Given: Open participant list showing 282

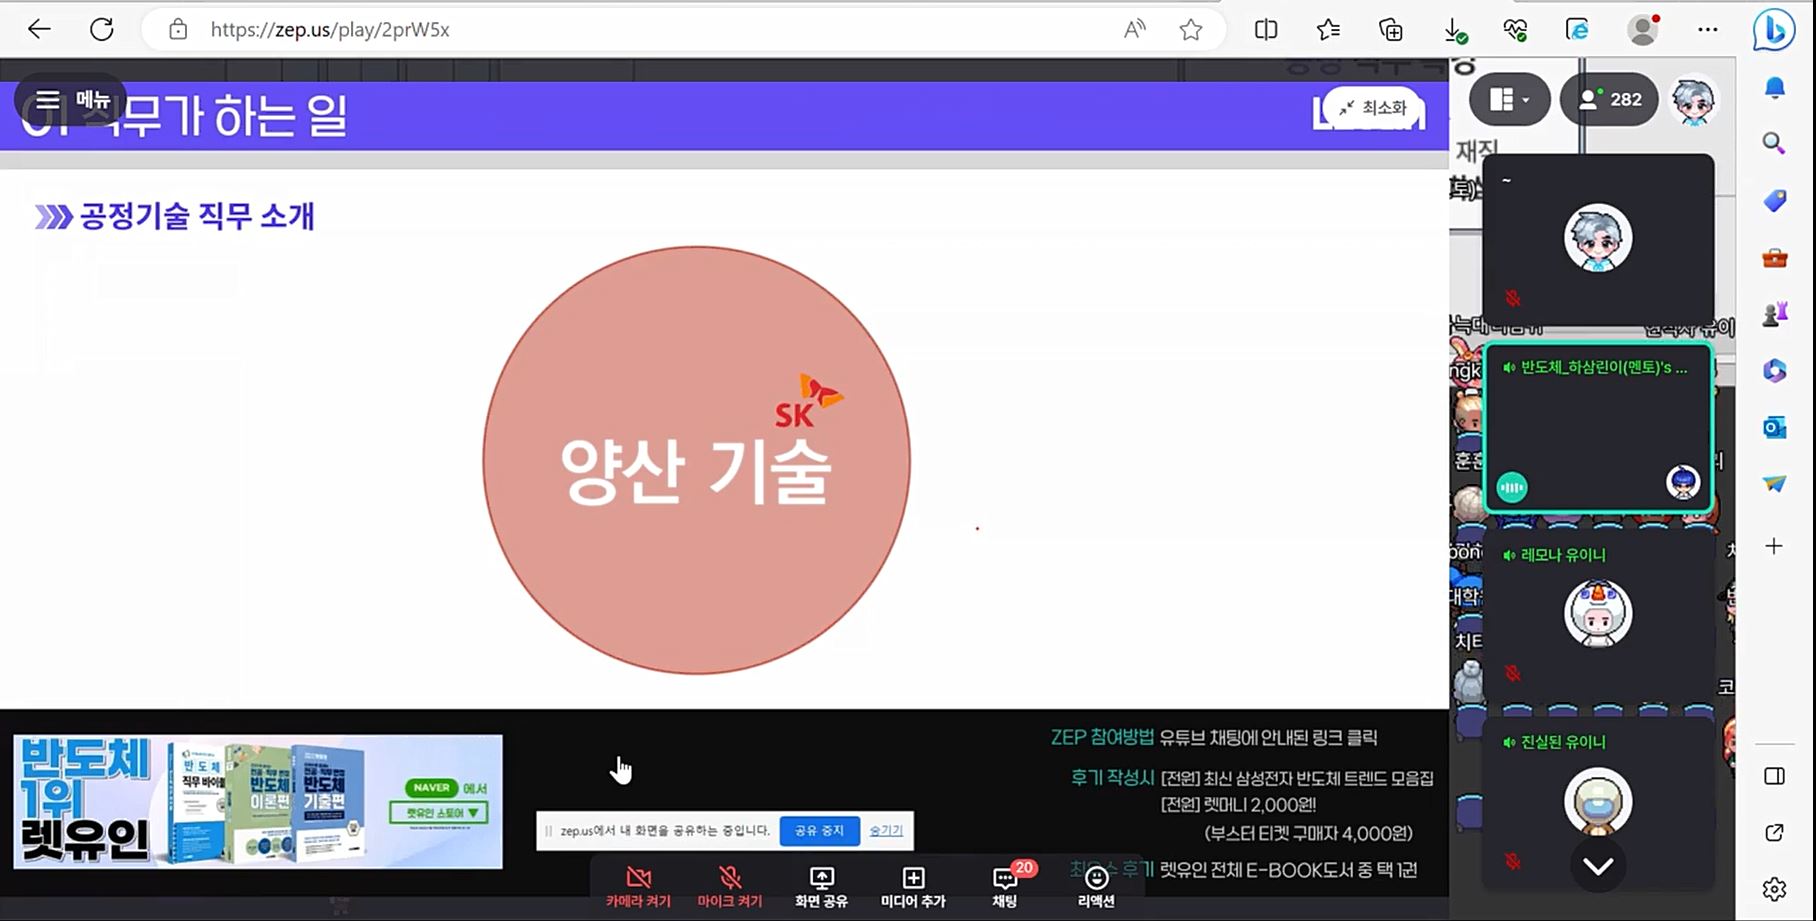Looking at the screenshot, I should 1609,100.
